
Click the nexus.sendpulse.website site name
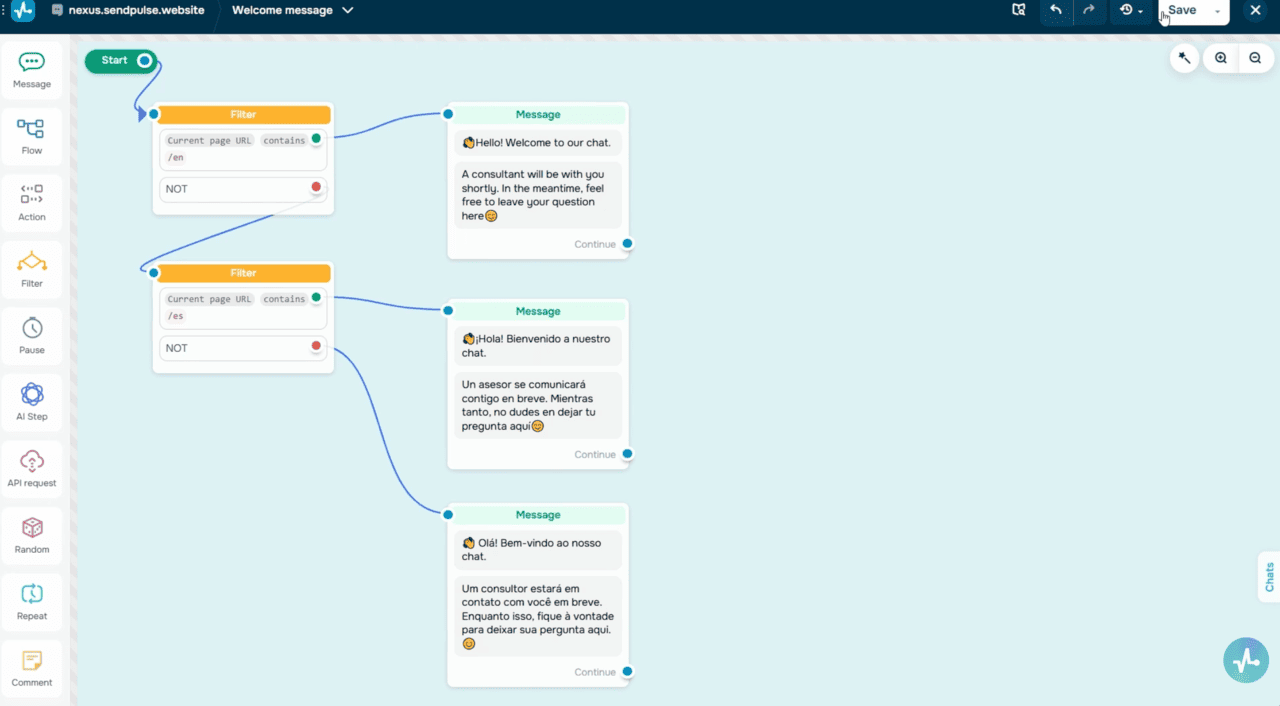[x=136, y=10]
